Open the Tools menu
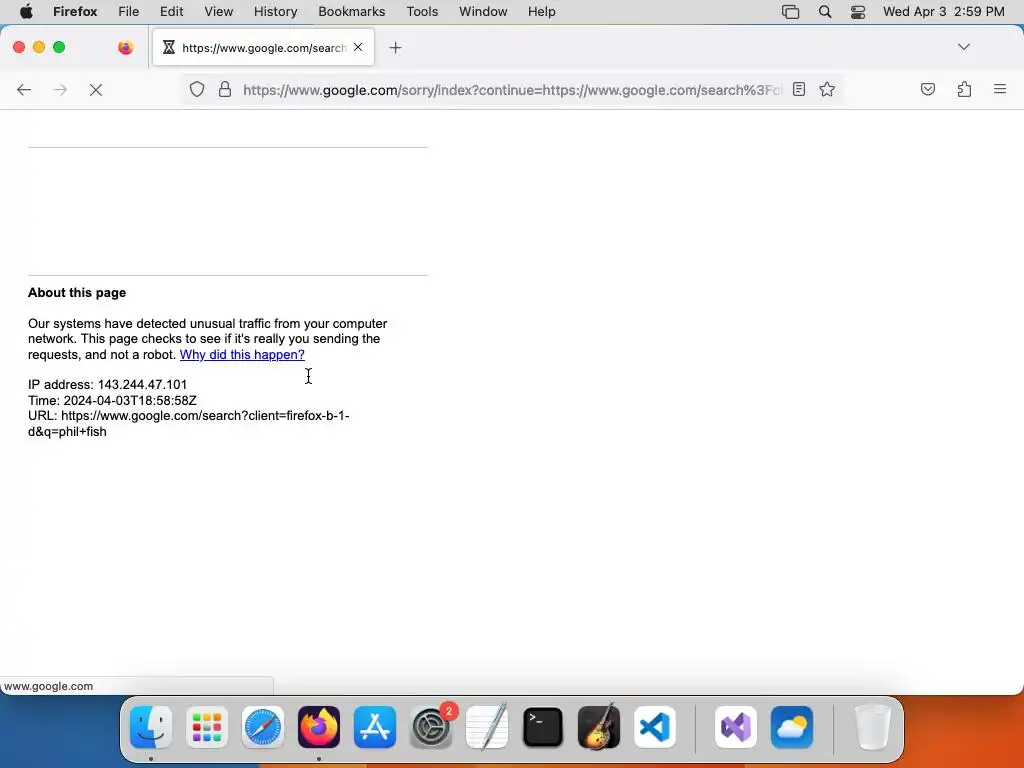 [423, 12]
